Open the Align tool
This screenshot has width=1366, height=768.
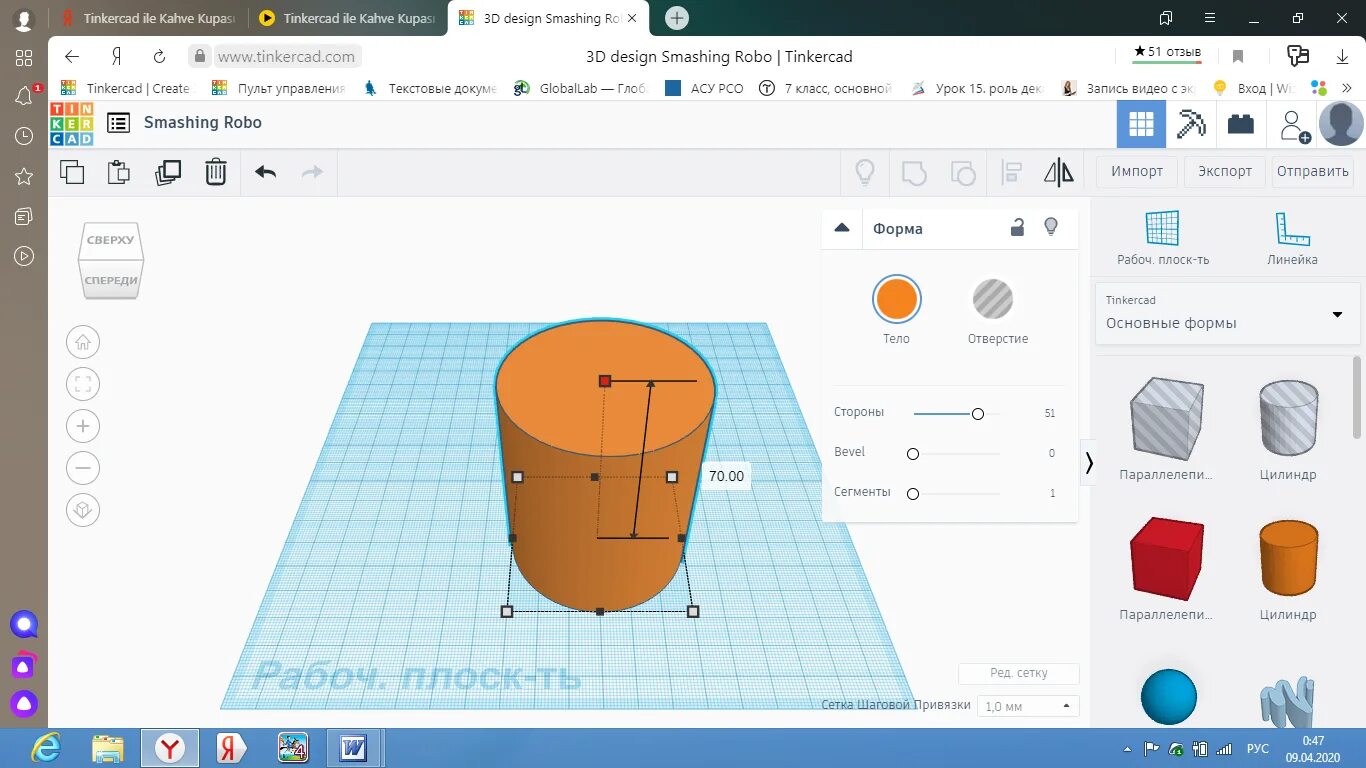click(x=1012, y=172)
